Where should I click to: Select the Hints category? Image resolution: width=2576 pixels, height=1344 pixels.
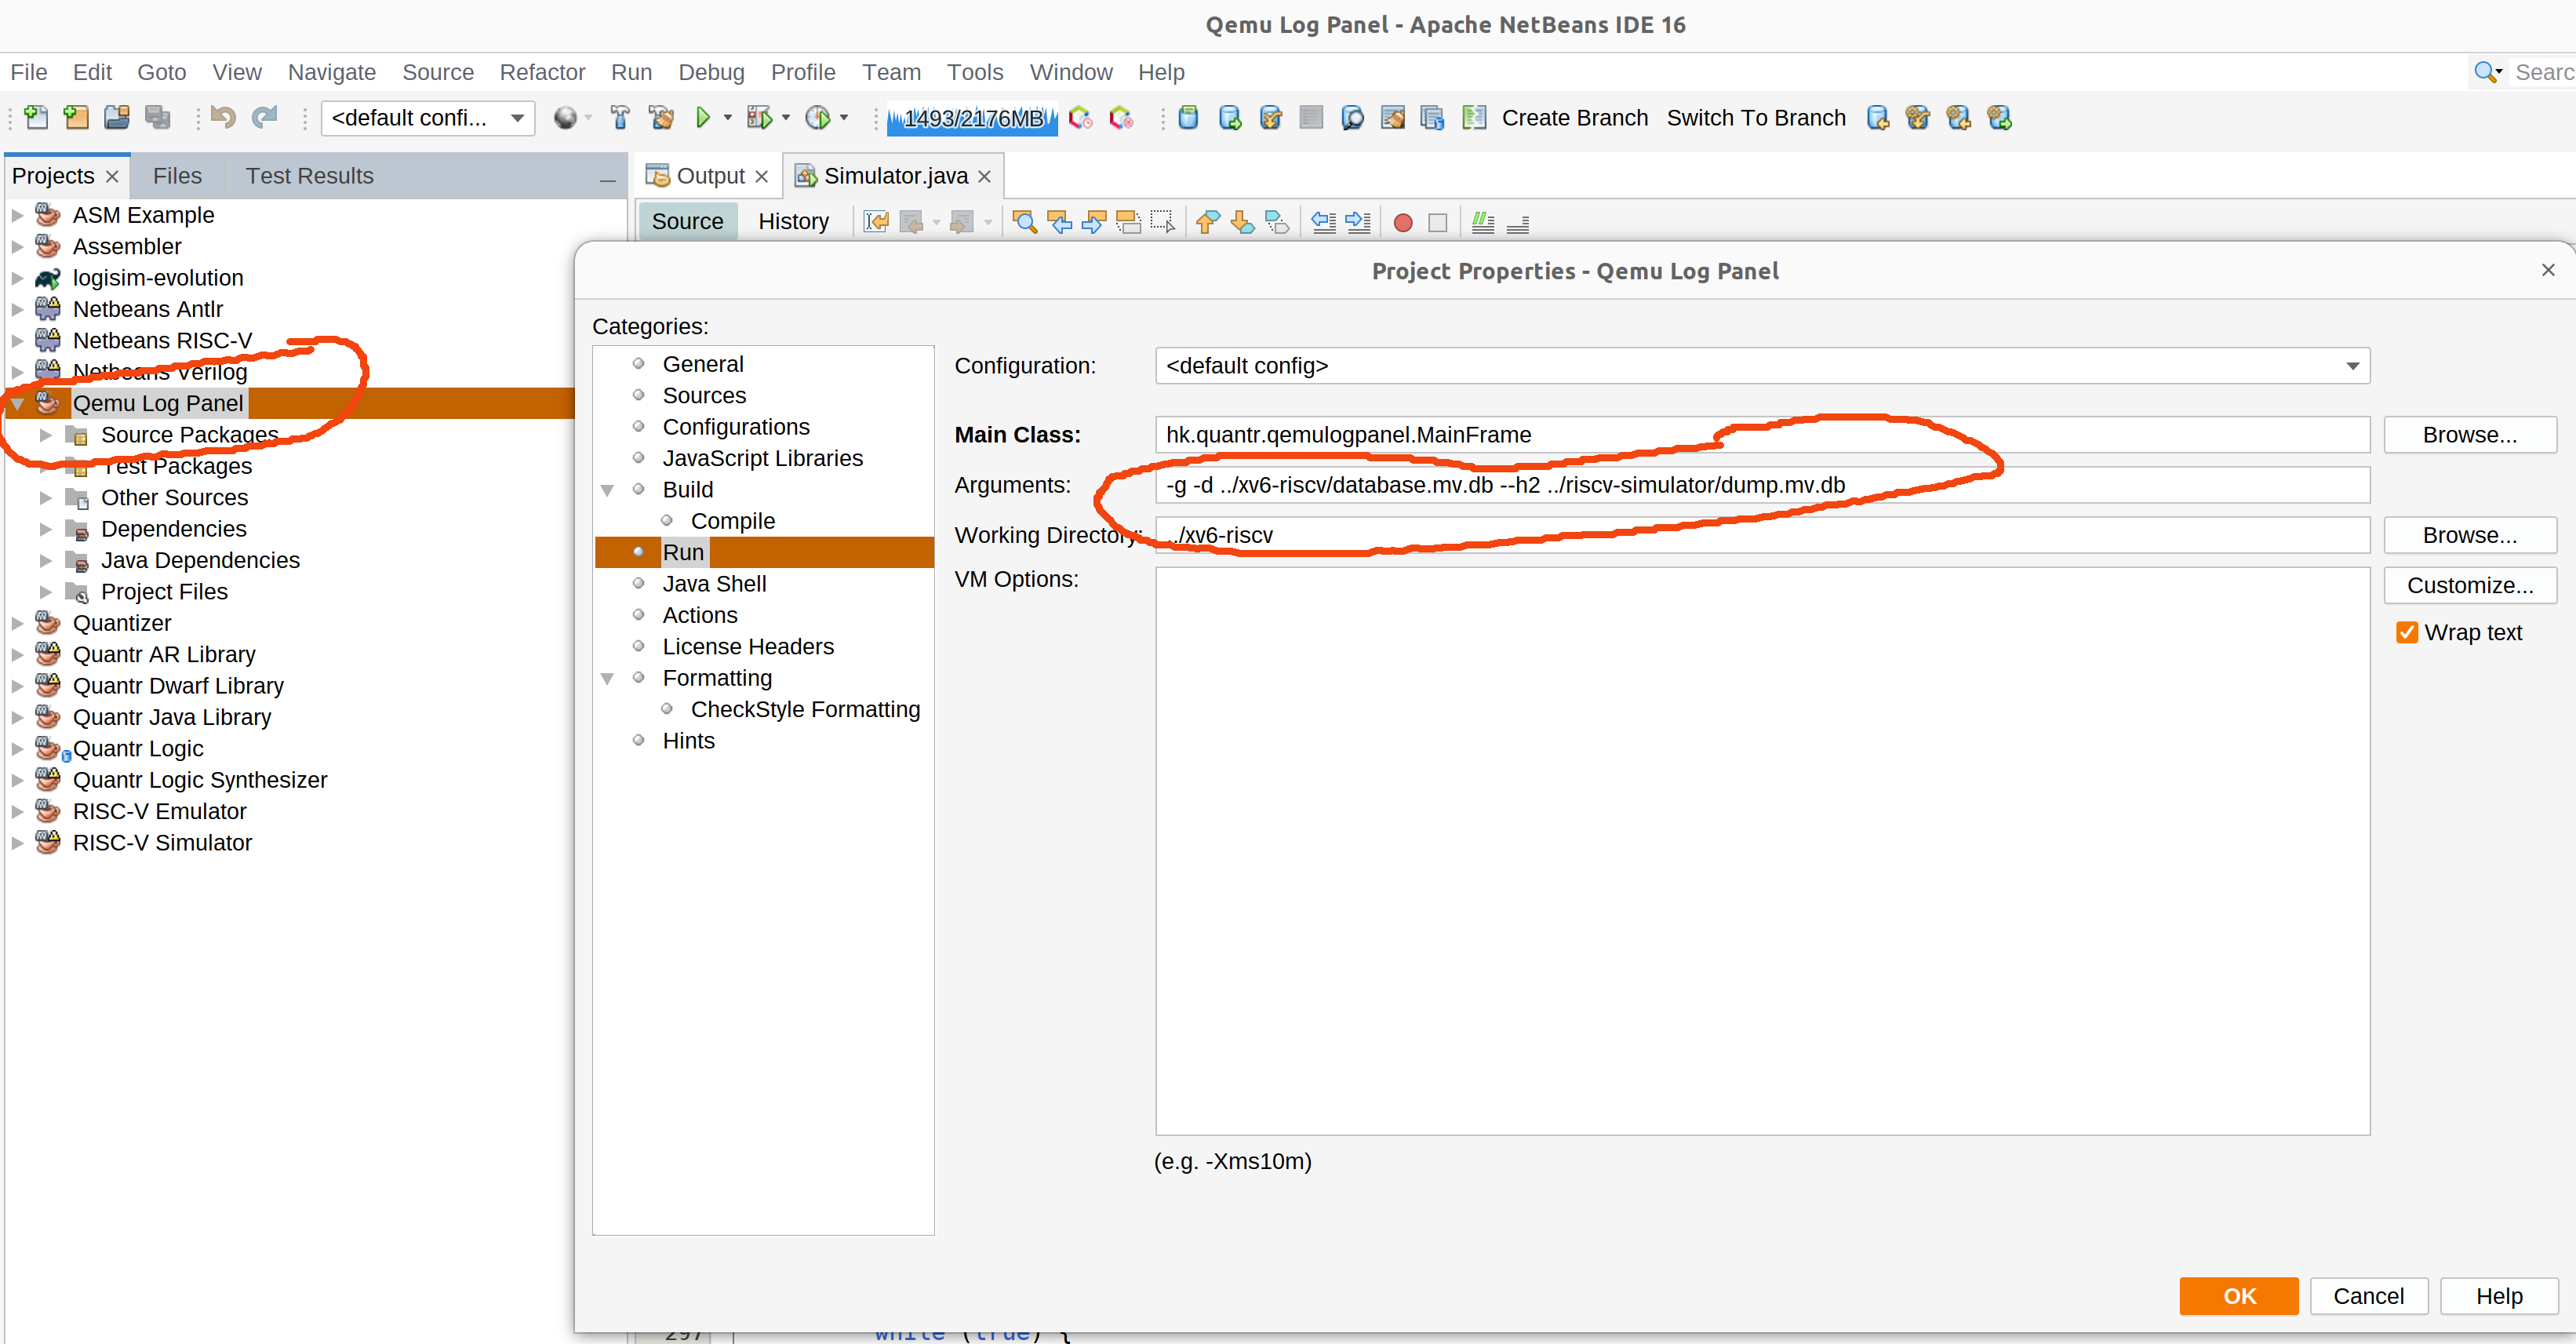688,741
